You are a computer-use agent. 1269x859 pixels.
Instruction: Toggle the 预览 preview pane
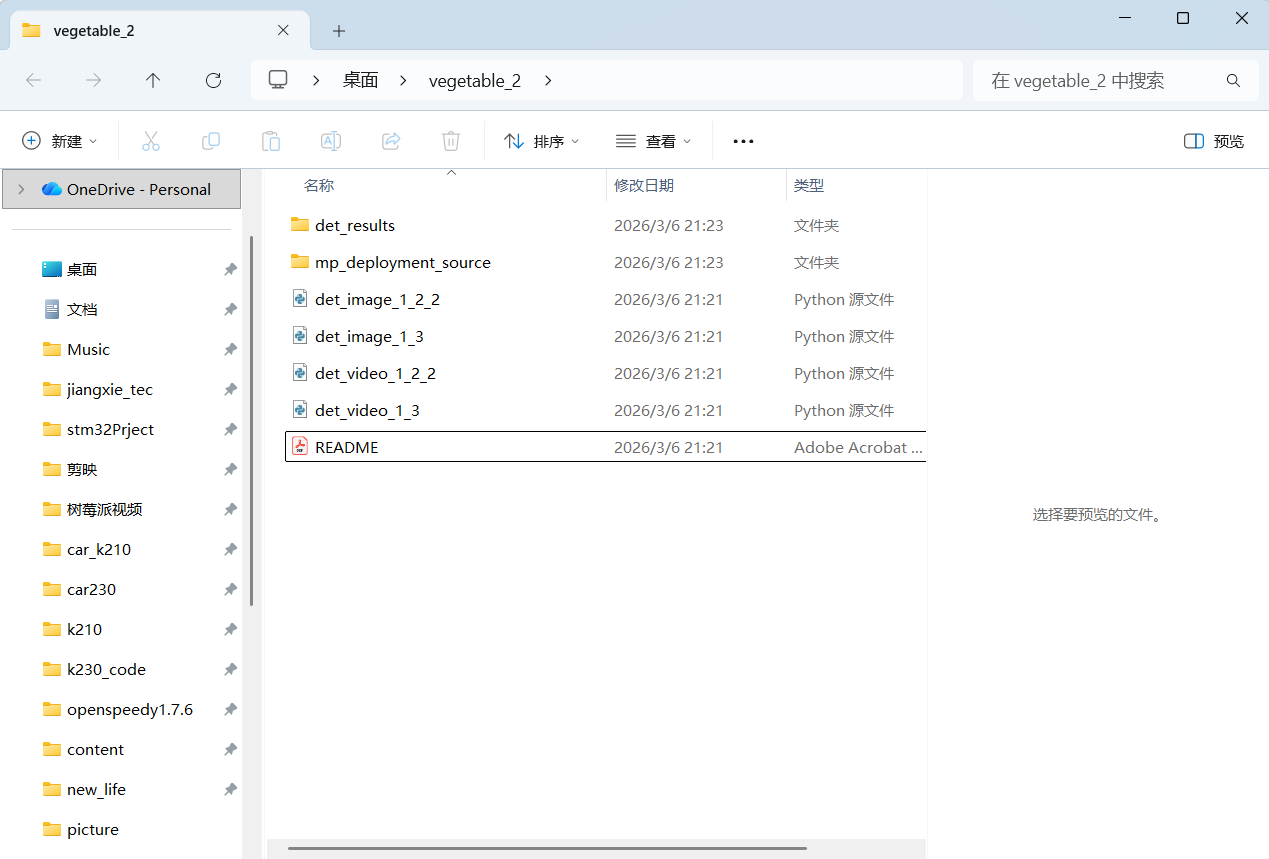[x=1214, y=141]
